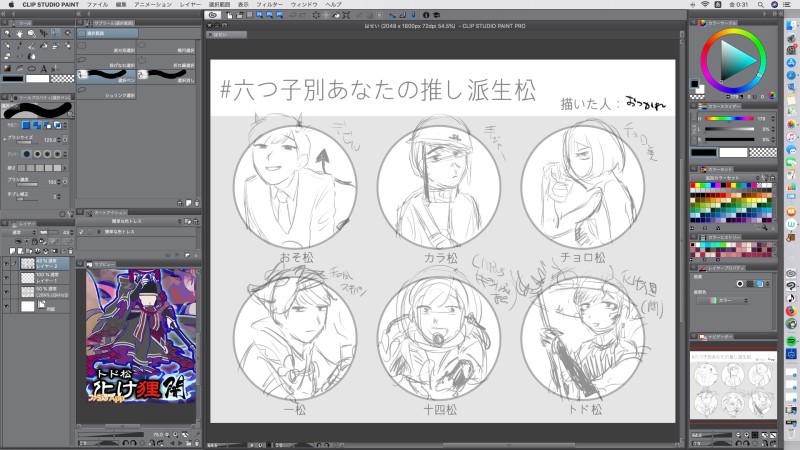
Task: Open the レイヤー menu
Action: point(190,4)
